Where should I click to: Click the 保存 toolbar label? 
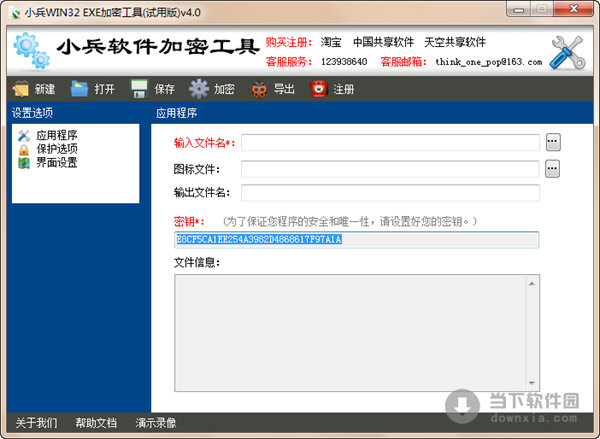(x=165, y=89)
